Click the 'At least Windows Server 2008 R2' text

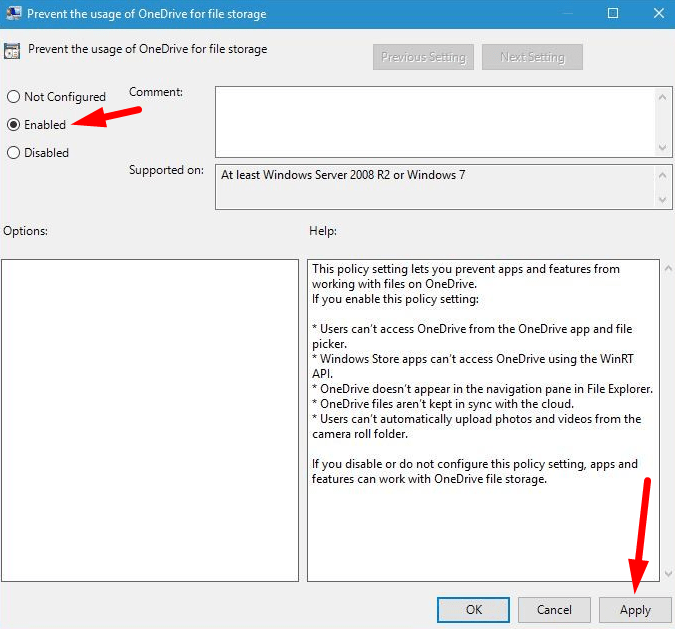coord(343,175)
